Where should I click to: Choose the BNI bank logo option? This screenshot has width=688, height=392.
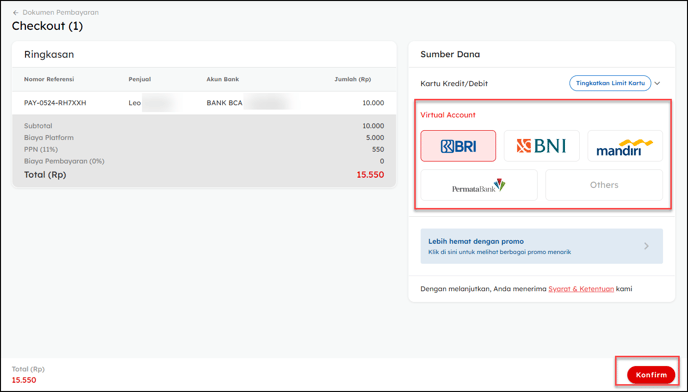(541, 146)
